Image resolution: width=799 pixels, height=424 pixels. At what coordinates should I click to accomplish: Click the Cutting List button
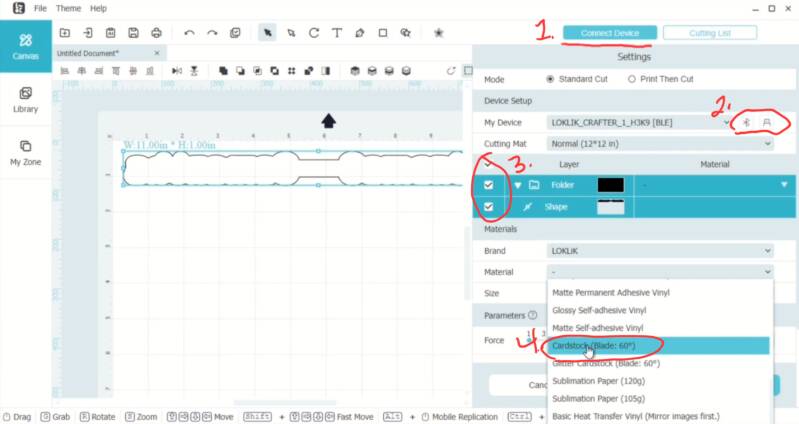click(x=710, y=33)
